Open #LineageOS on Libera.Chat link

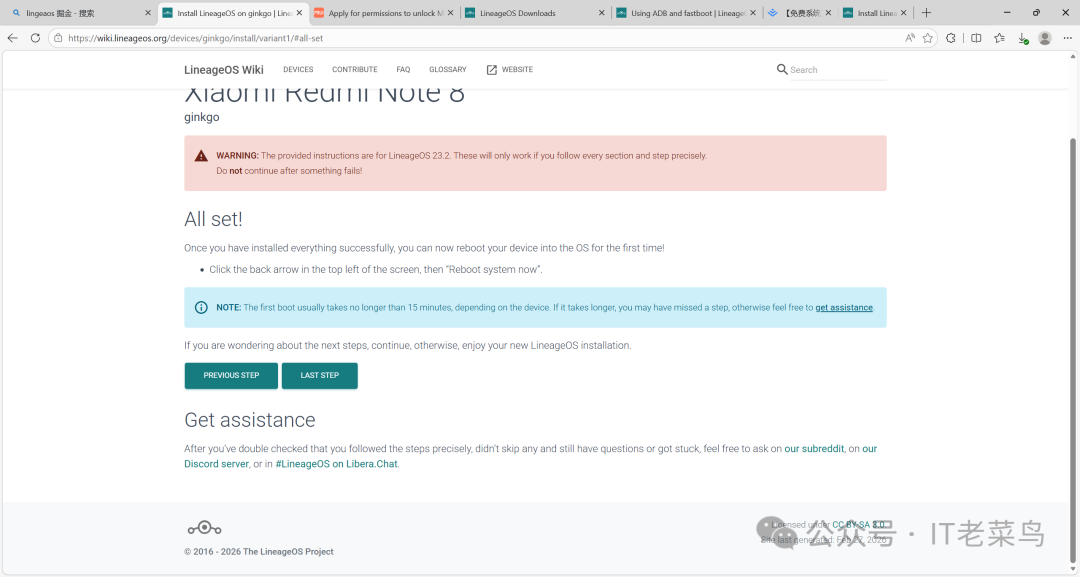pos(336,464)
